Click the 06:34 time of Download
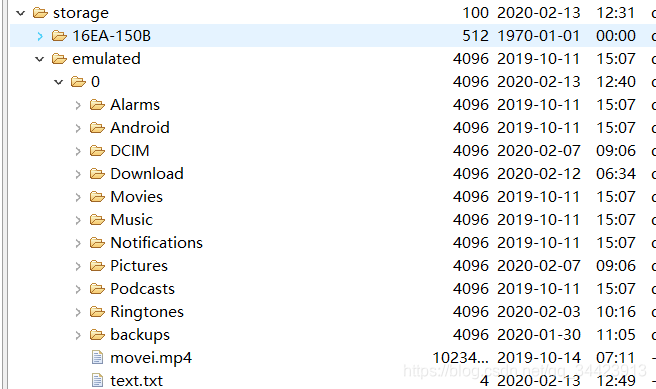656x389 pixels. (616, 174)
